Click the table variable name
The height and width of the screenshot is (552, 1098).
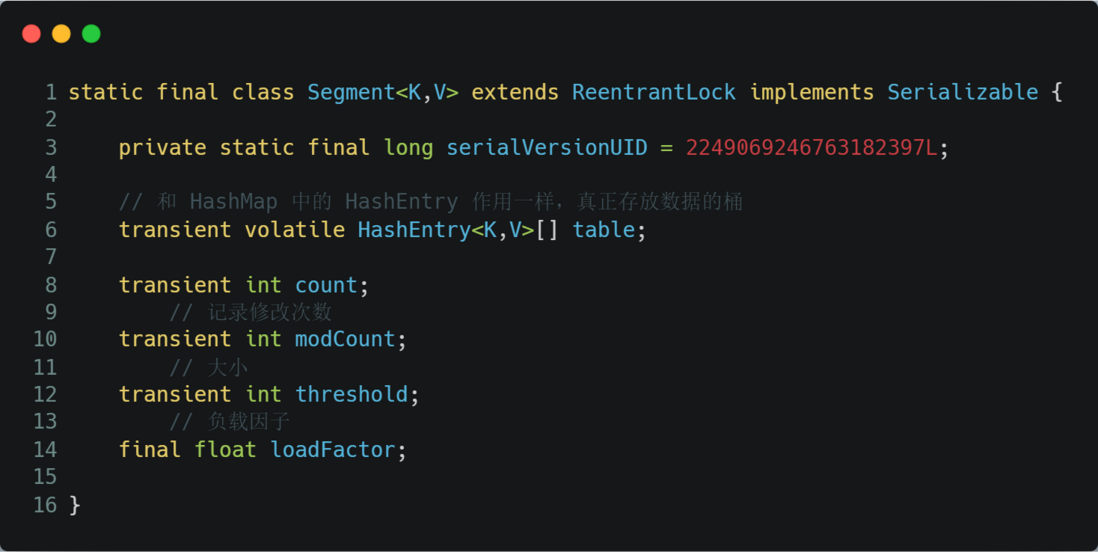click(x=604, y=230)
